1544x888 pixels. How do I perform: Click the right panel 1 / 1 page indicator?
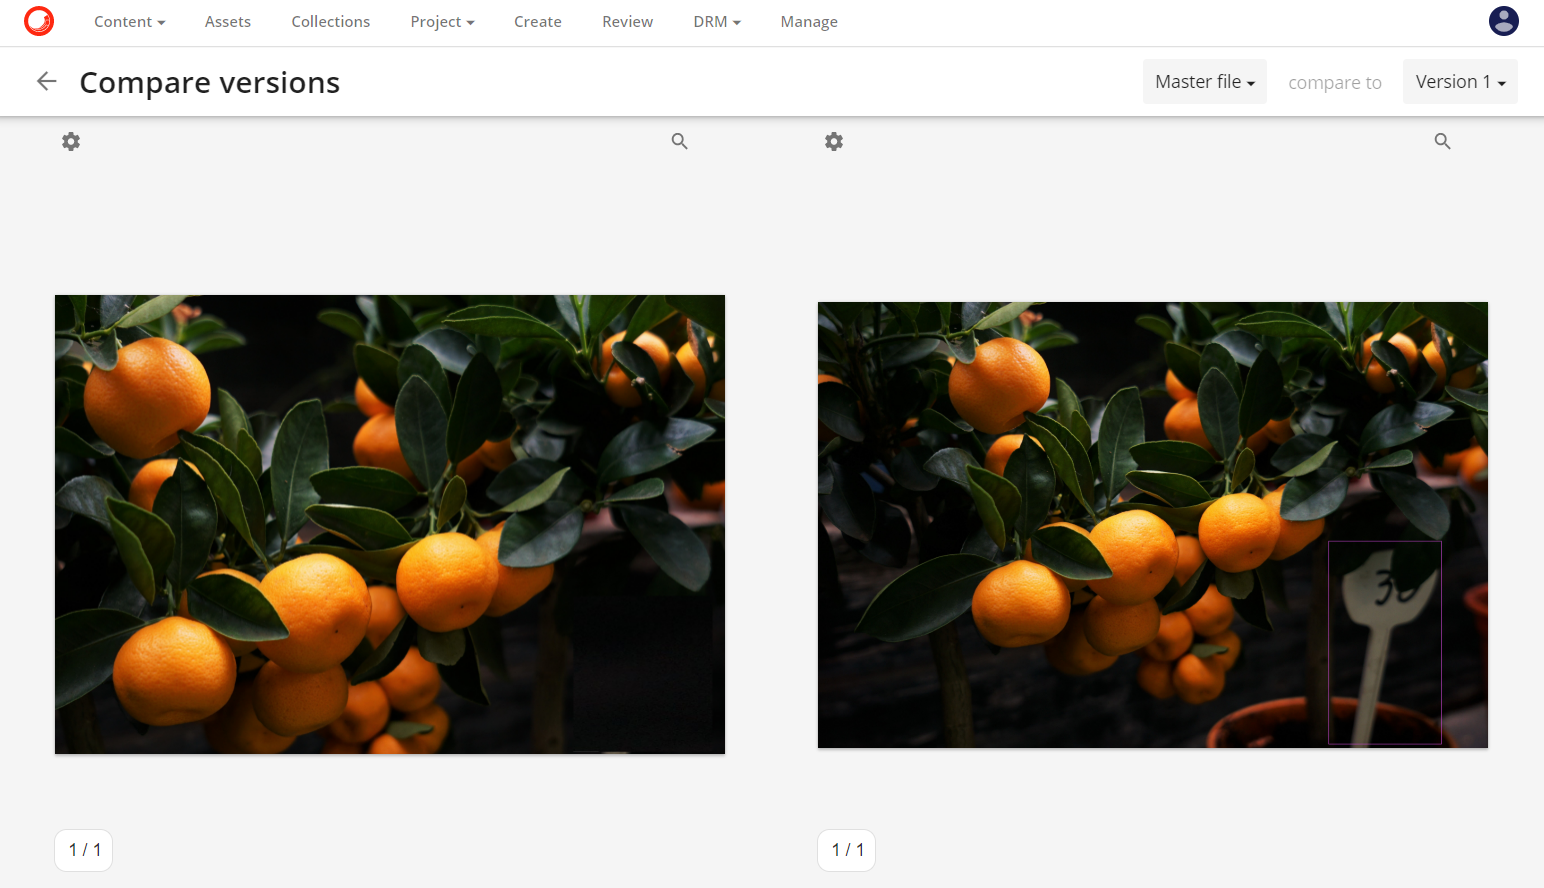click(x=847, y=850)
